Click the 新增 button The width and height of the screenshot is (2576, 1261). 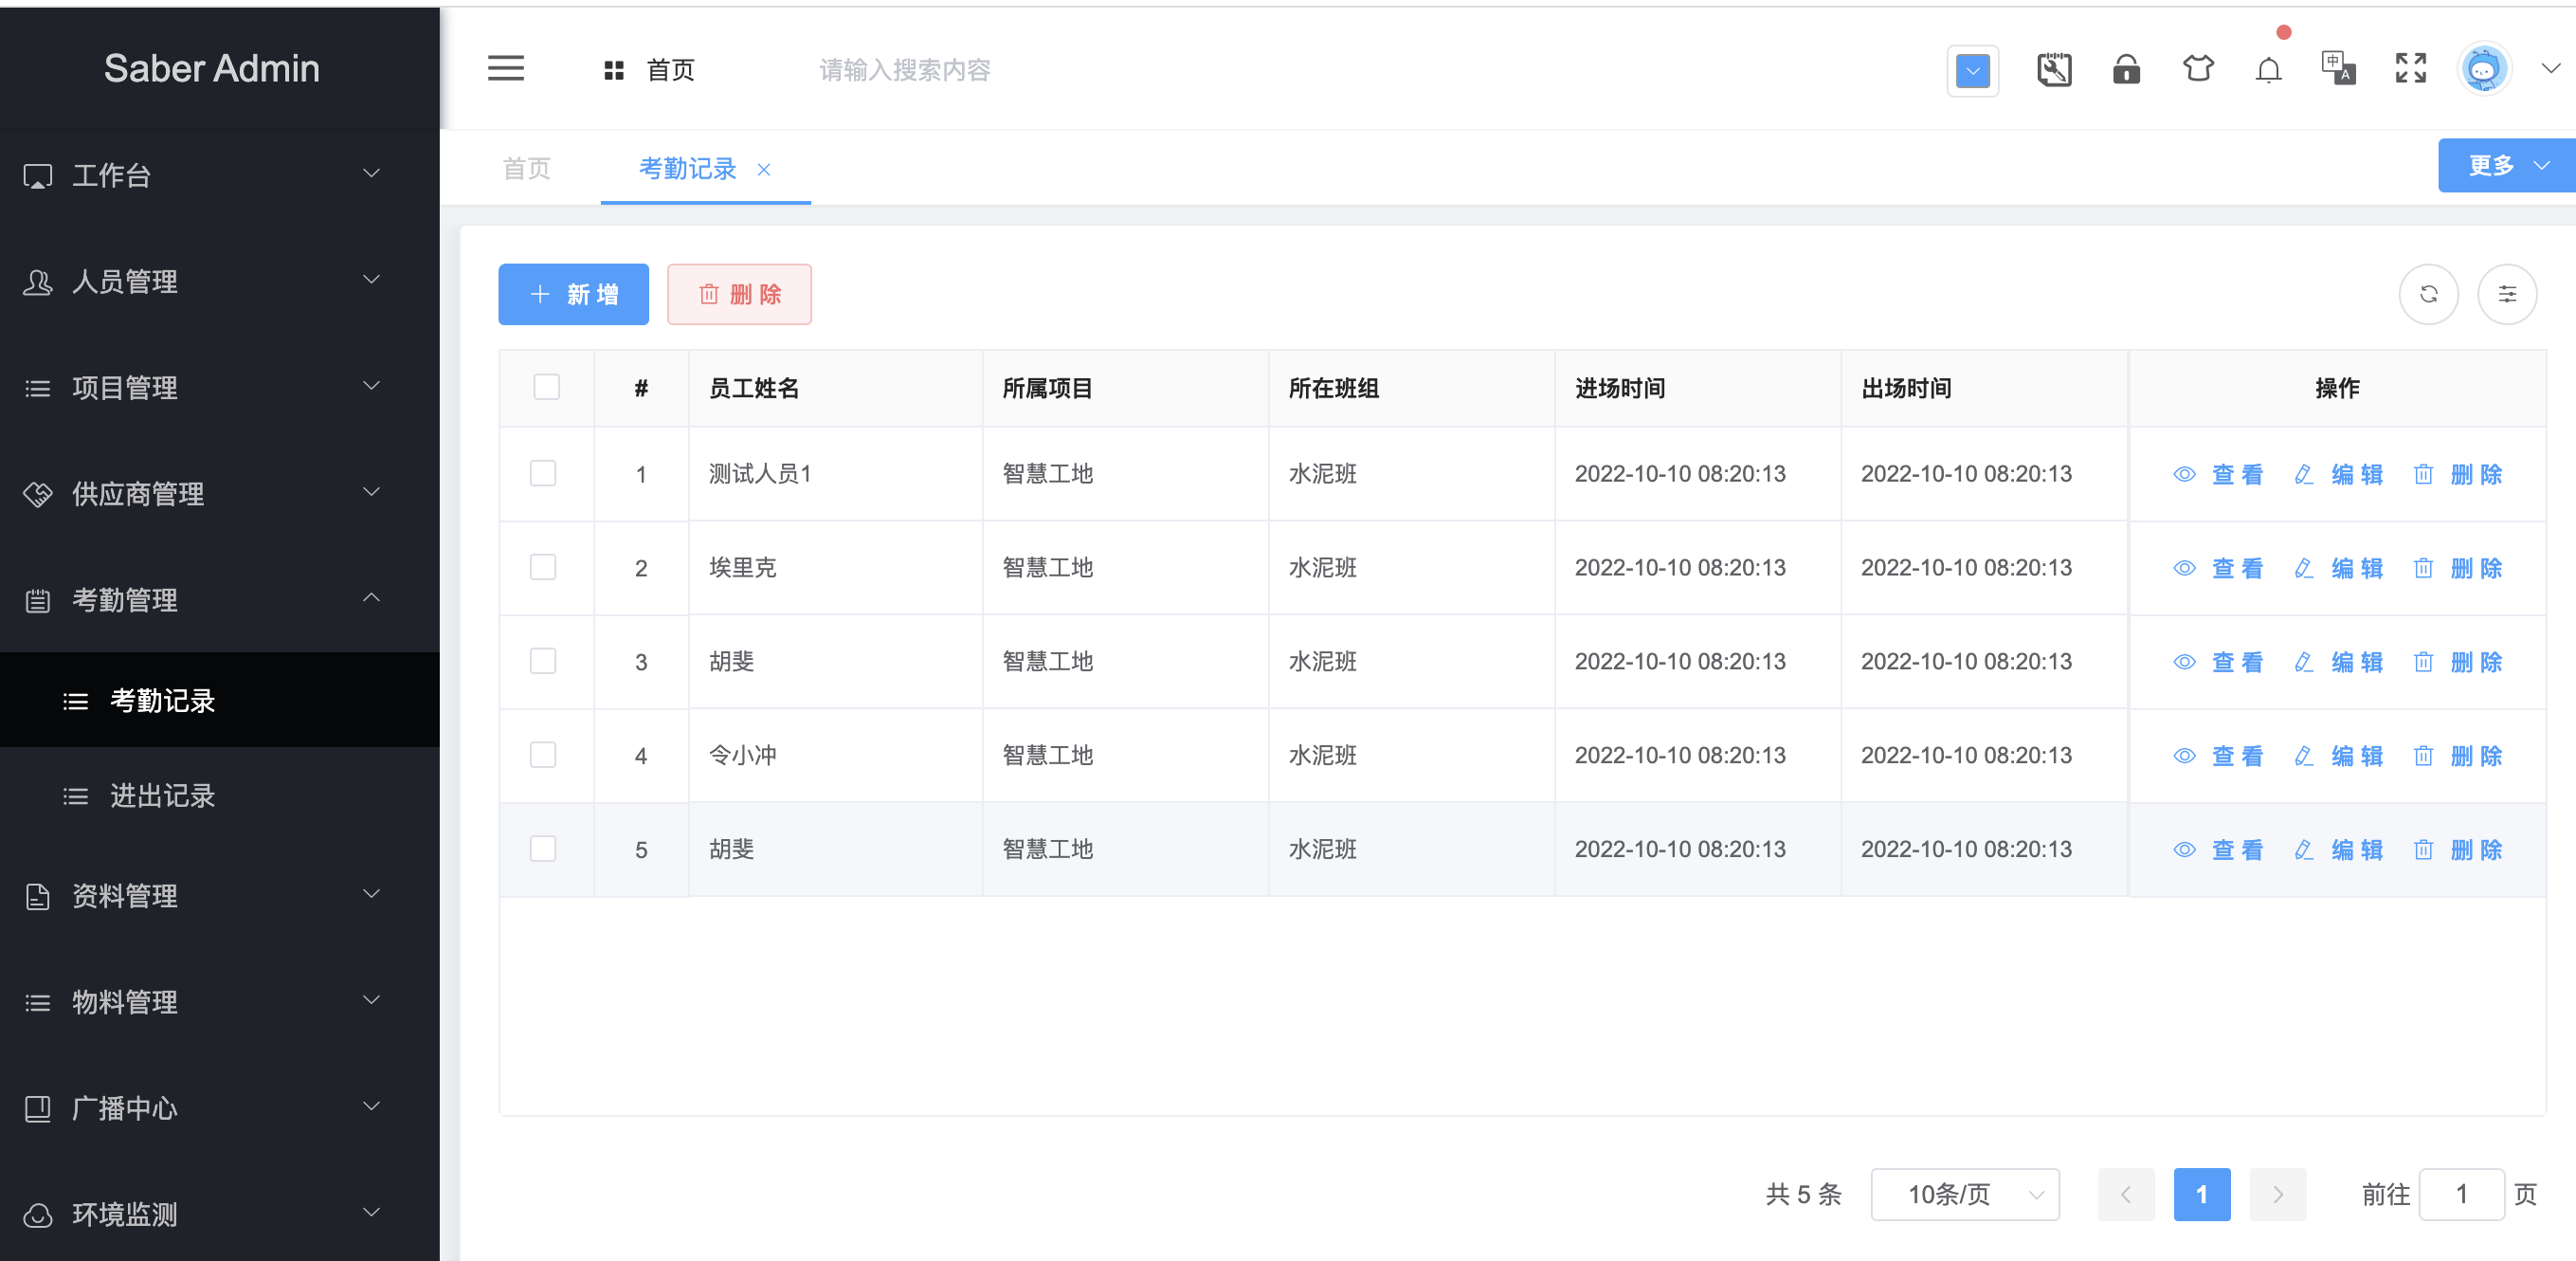[573, 294]
